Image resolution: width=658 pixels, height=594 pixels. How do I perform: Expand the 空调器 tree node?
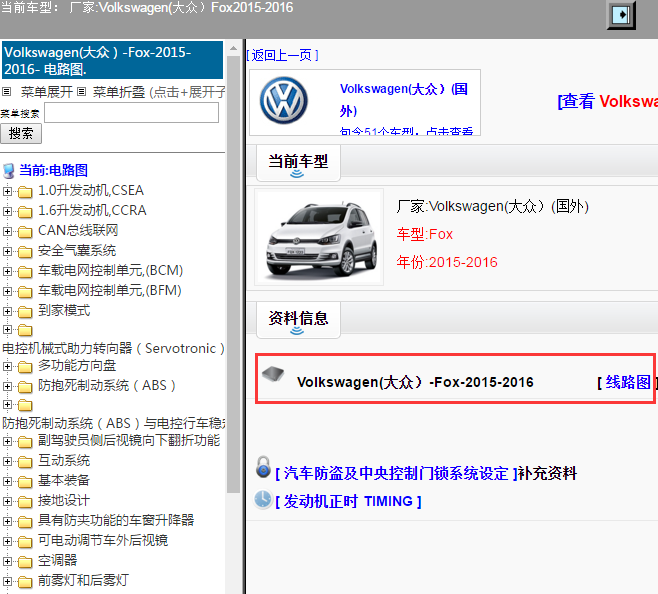click(7, 561)
